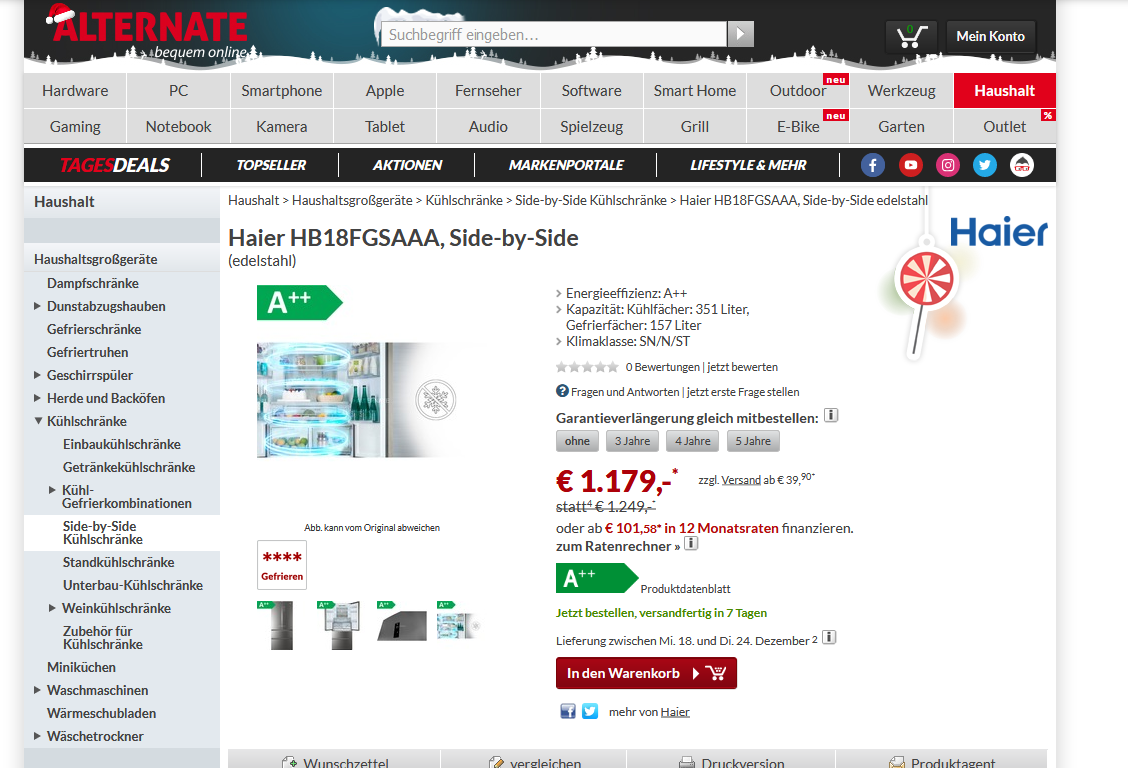Select the 3 Jahre warranty option
1128x768 pixels.
coord(632,441)
